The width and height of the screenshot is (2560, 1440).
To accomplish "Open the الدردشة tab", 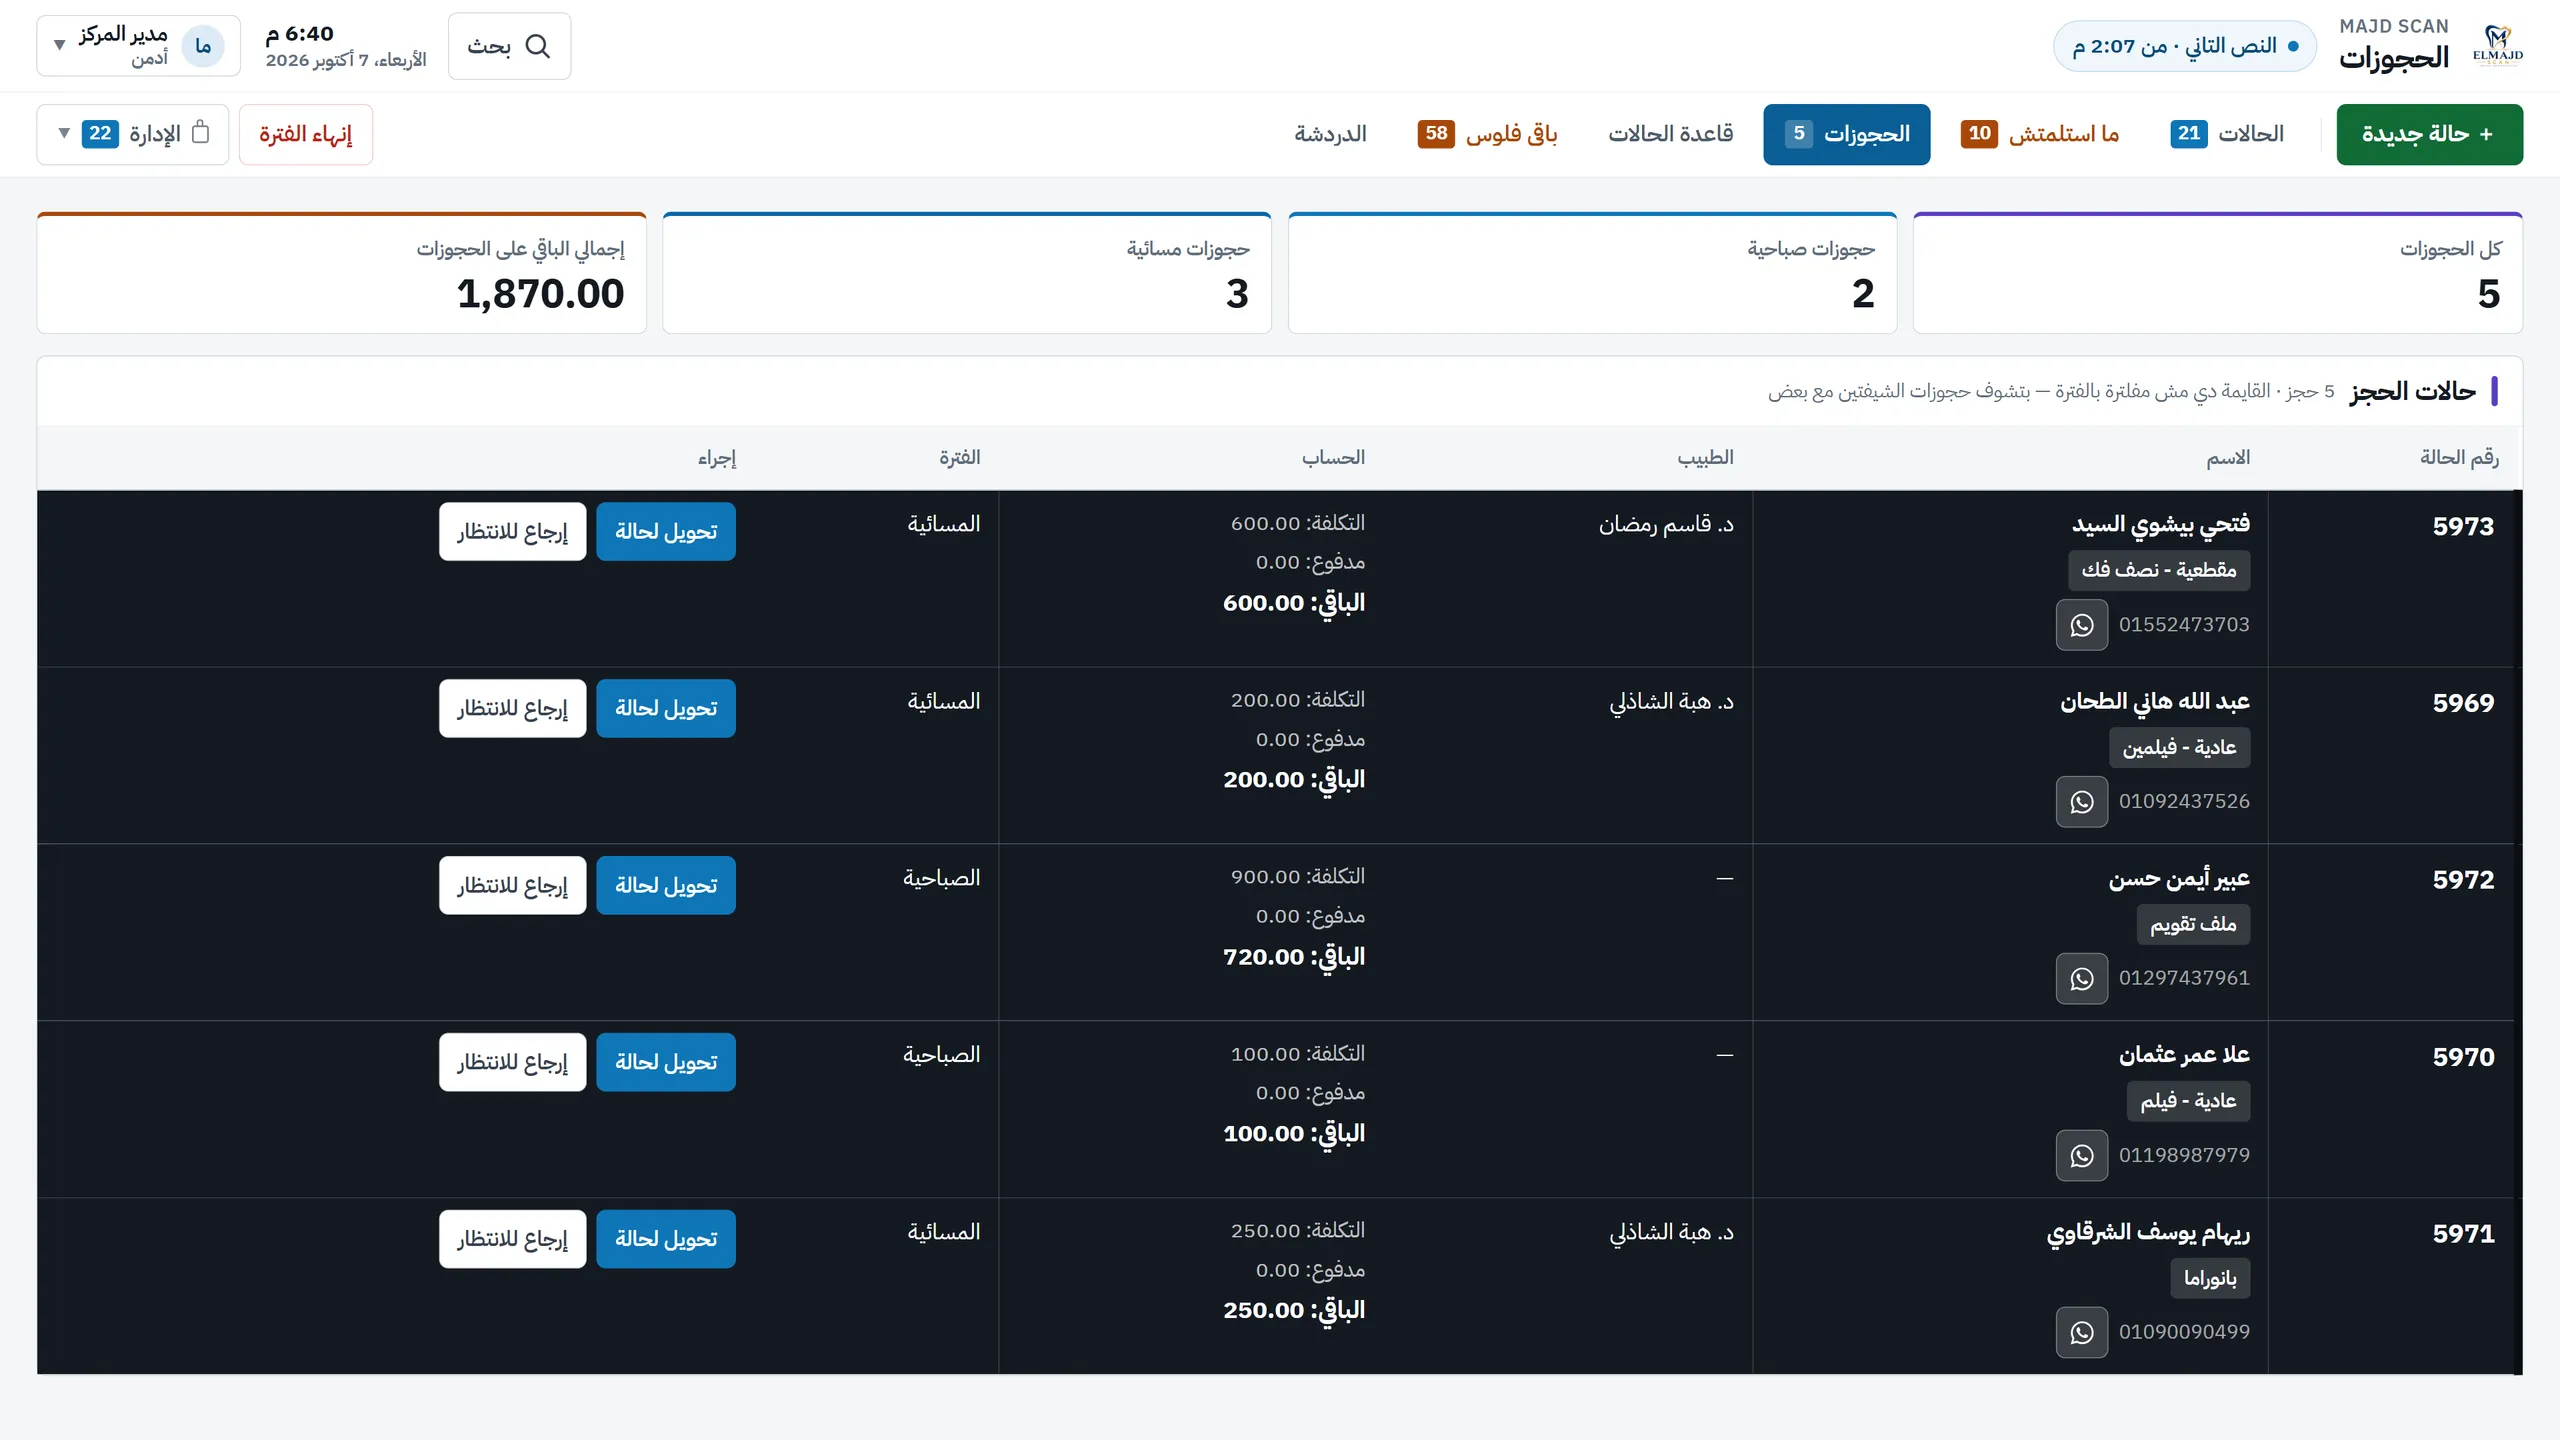I will point(1330,134).
